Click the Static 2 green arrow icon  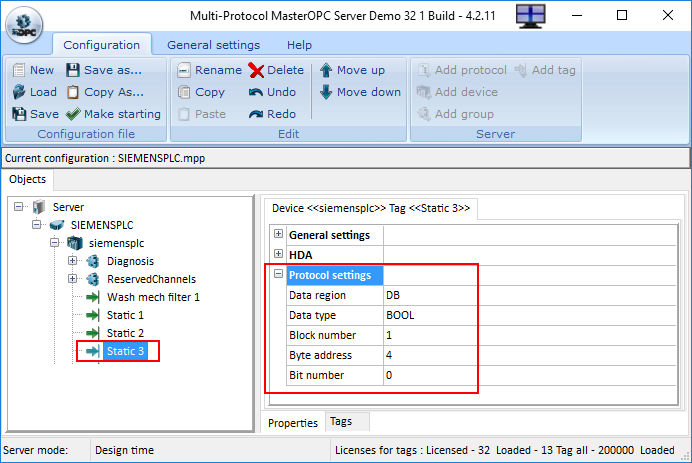point(93,333)
